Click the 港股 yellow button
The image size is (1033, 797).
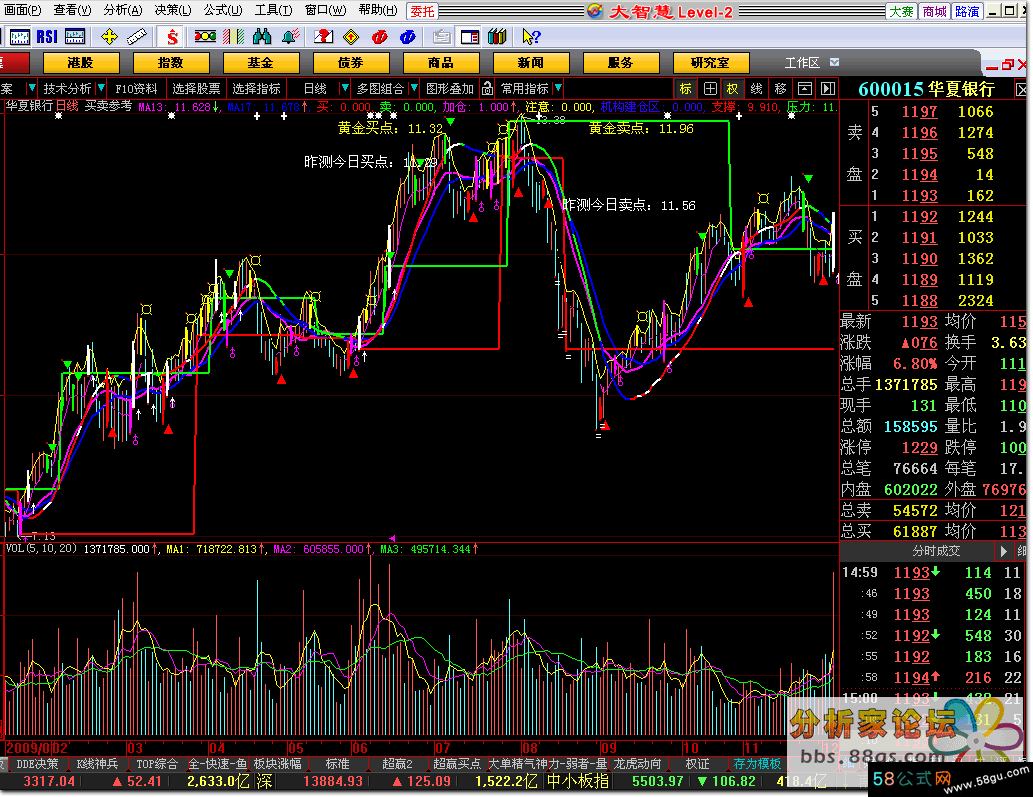[80, 62]
